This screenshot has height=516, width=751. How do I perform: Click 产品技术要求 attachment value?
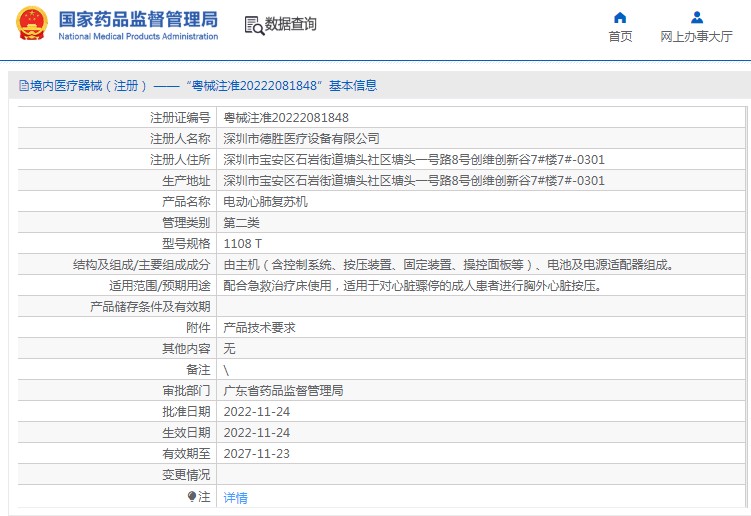(260, 328)
